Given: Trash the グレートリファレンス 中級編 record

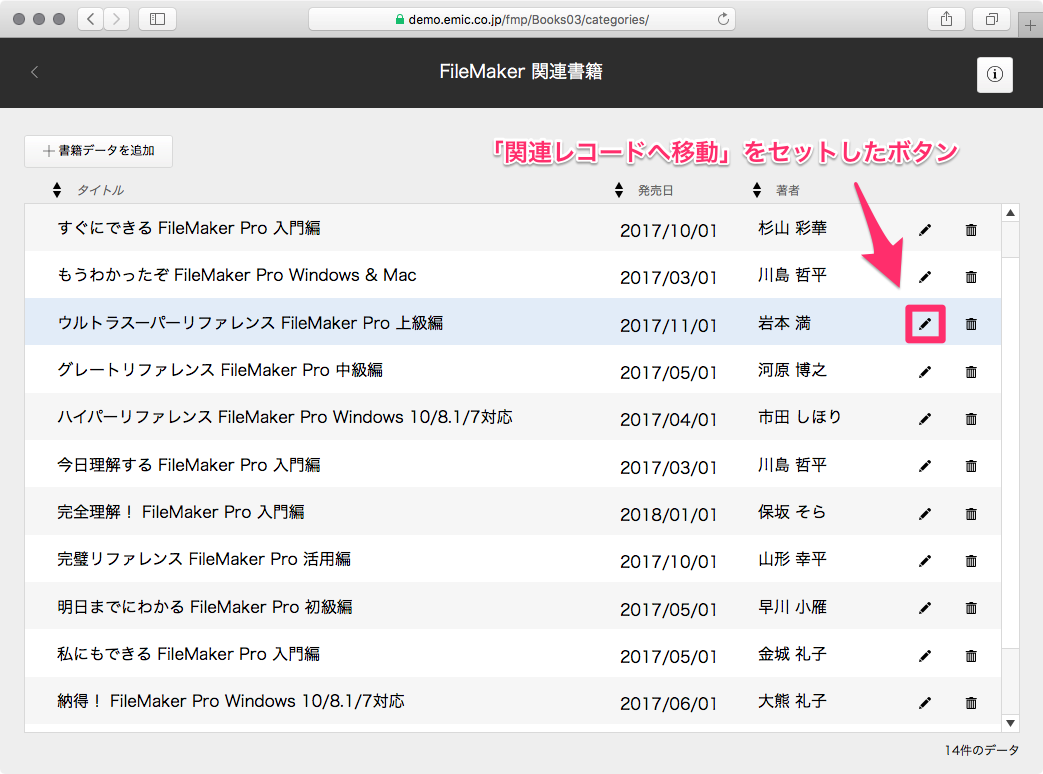Looking at the screenshot, I should 971,372.
